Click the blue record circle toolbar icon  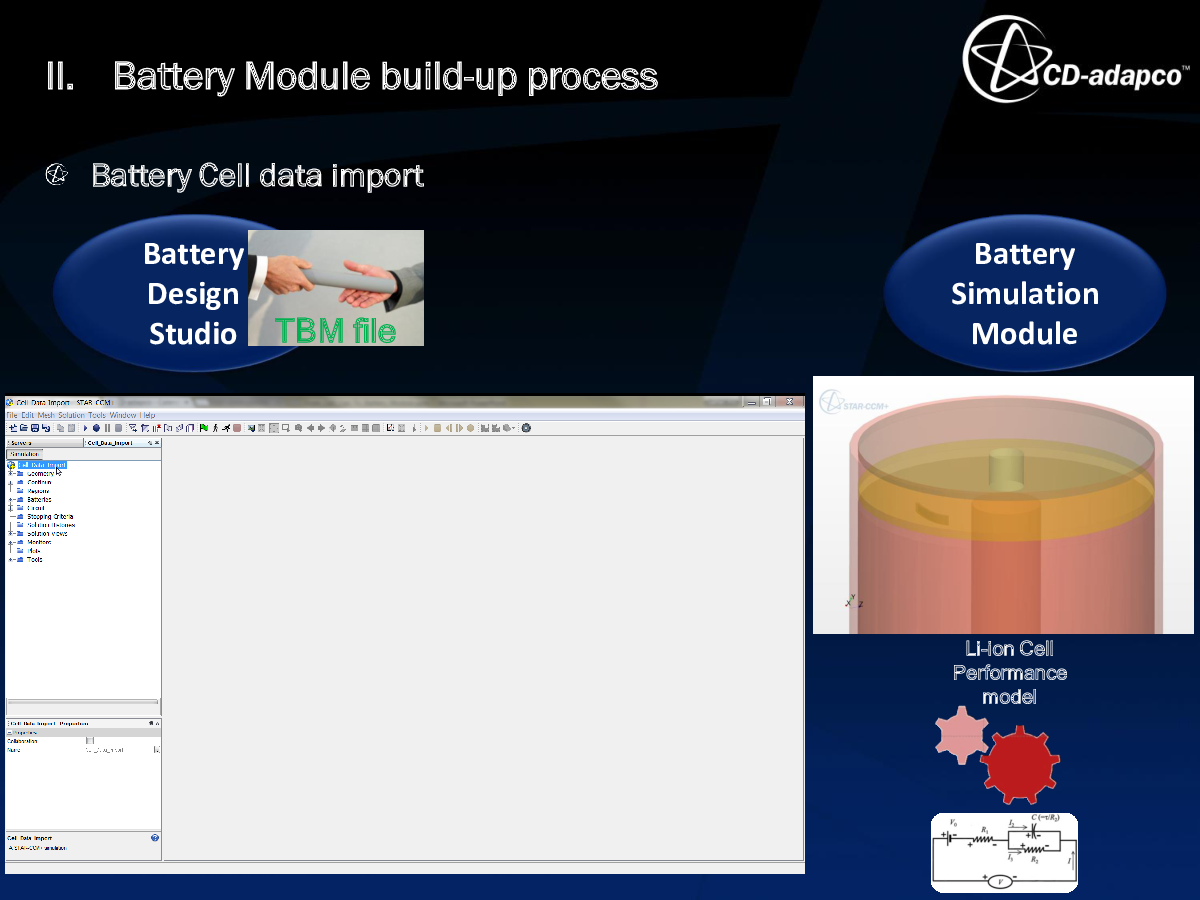tap(96, 428)
